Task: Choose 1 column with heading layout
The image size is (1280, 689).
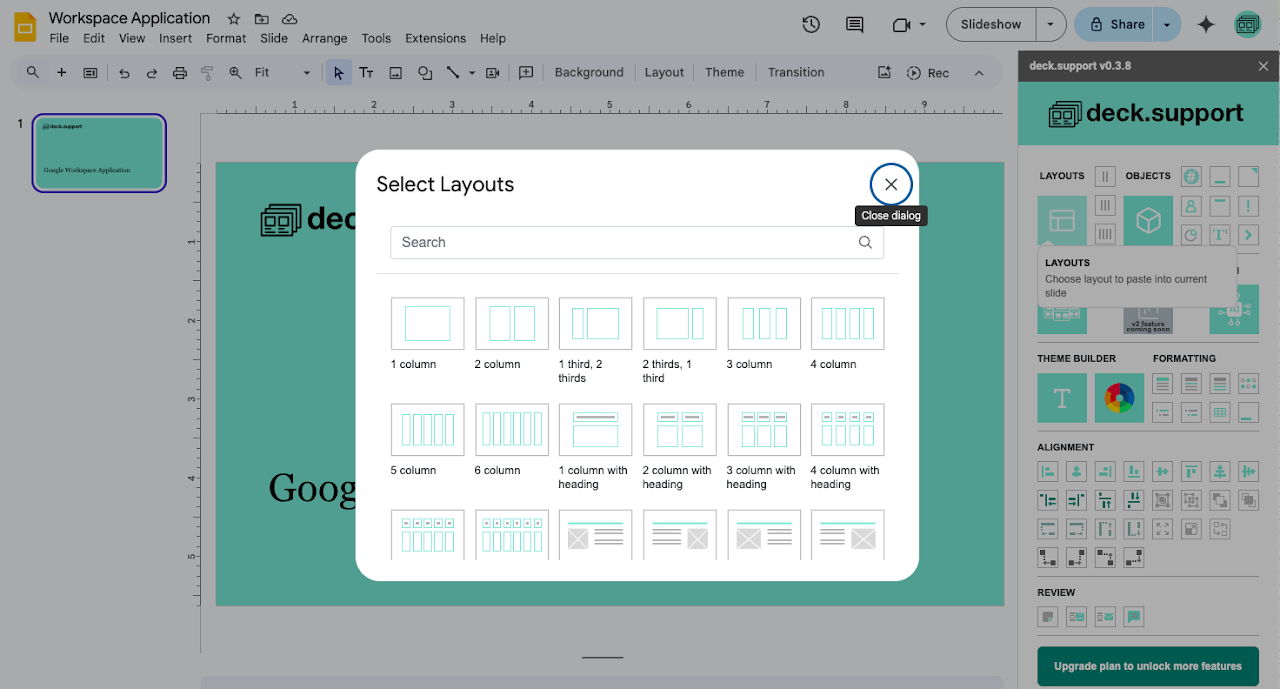Action: click(595, 429)
